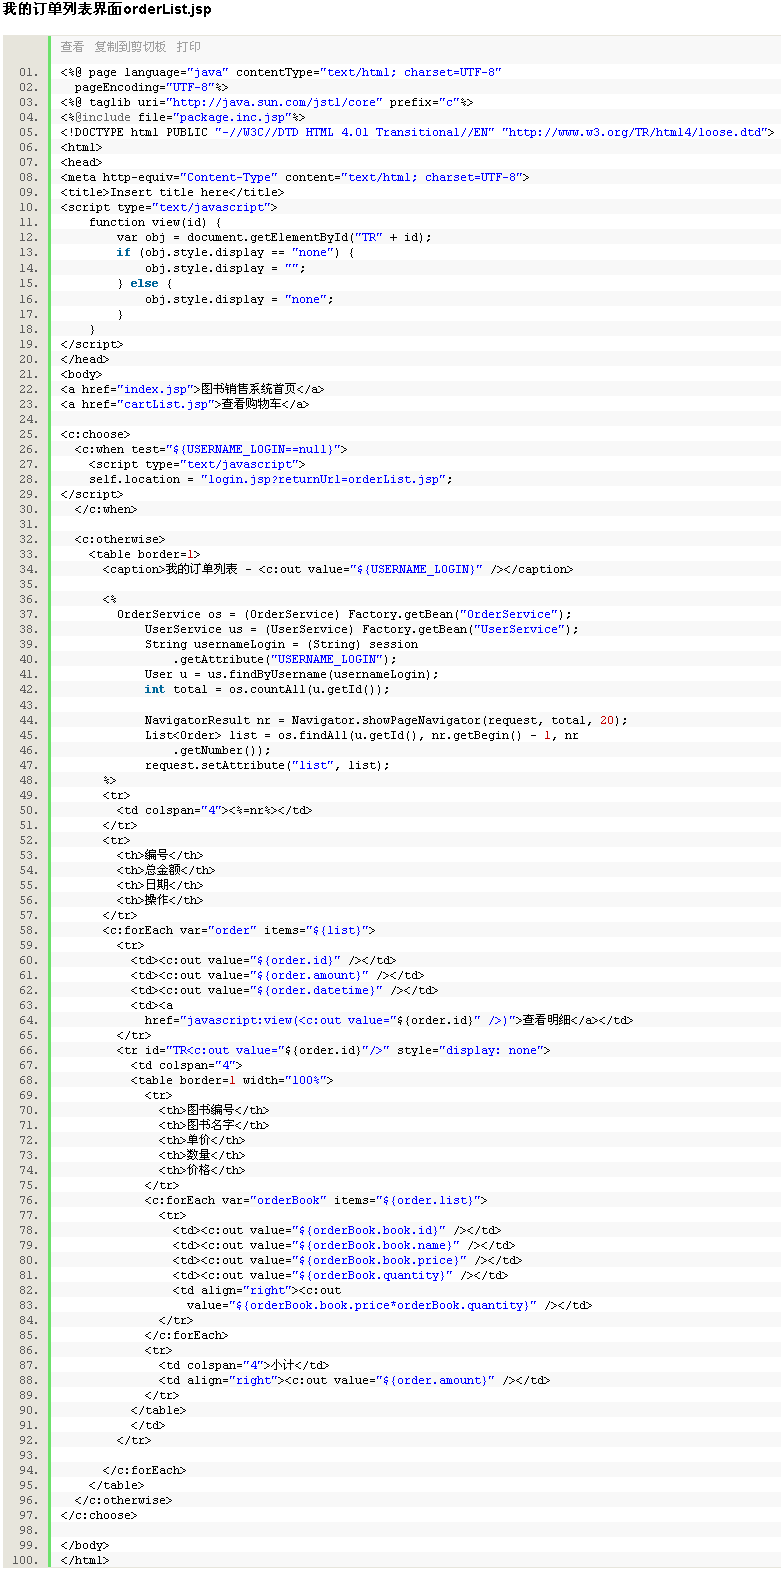Image resolution: width=781 pixels, height=1574 pixels.
Task: Click the List<Order> list os.findAll line
Action: click(x=361, y=735)
